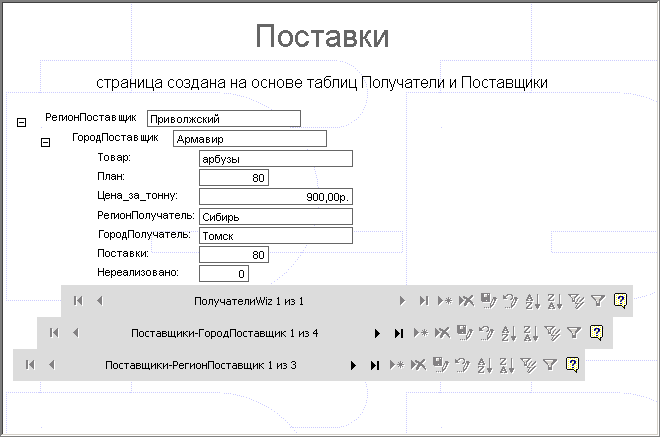Click the ГородПоставщик field with Армавир
Viewport: 660px width, 437px height.
click(x=250, y=139)
